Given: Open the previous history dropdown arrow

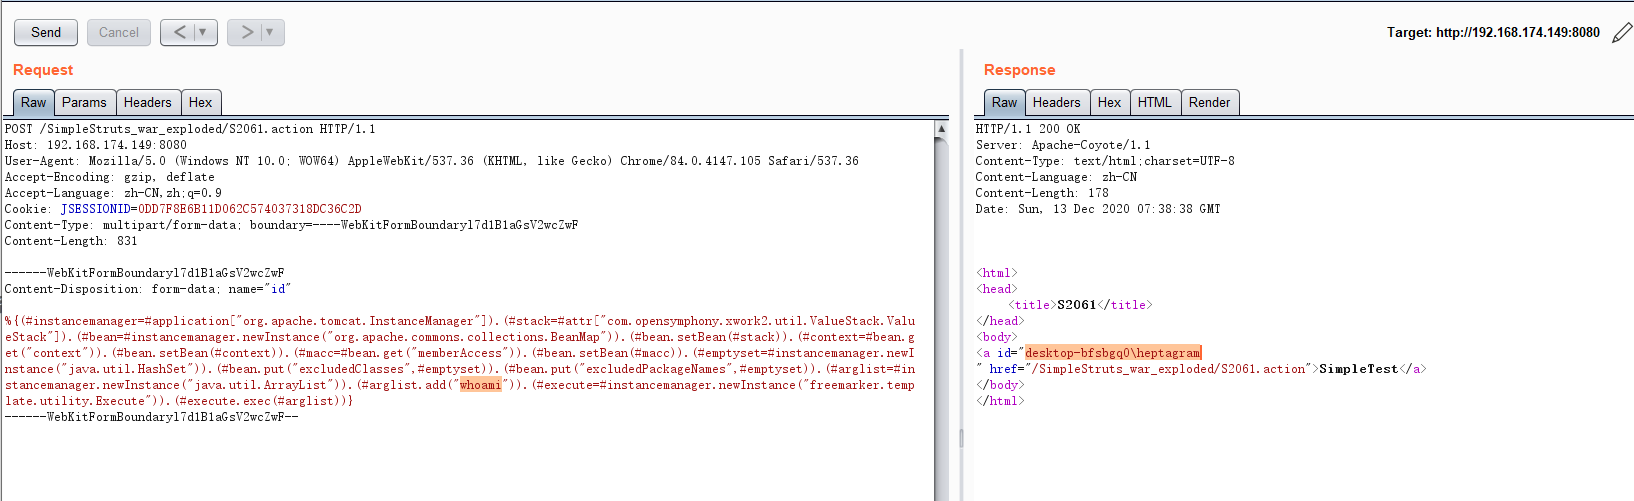Looking at the screenshot, I should pyautogui.click(x=204, y=32).
